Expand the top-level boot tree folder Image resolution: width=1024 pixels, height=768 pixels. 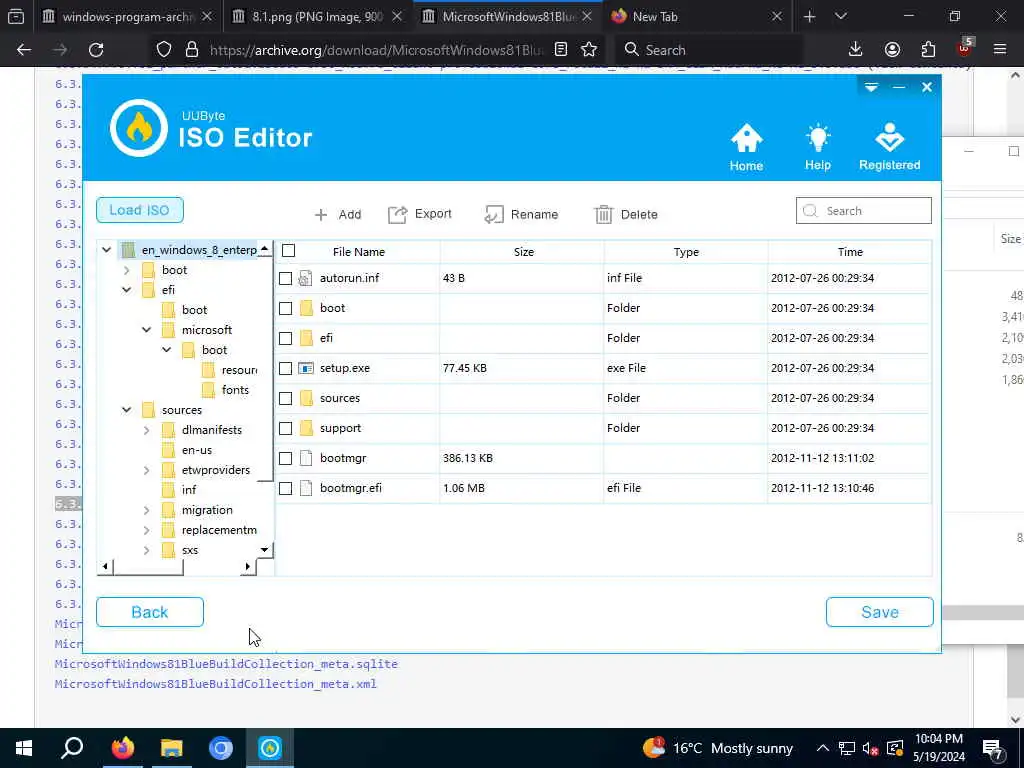coord(127,270)
